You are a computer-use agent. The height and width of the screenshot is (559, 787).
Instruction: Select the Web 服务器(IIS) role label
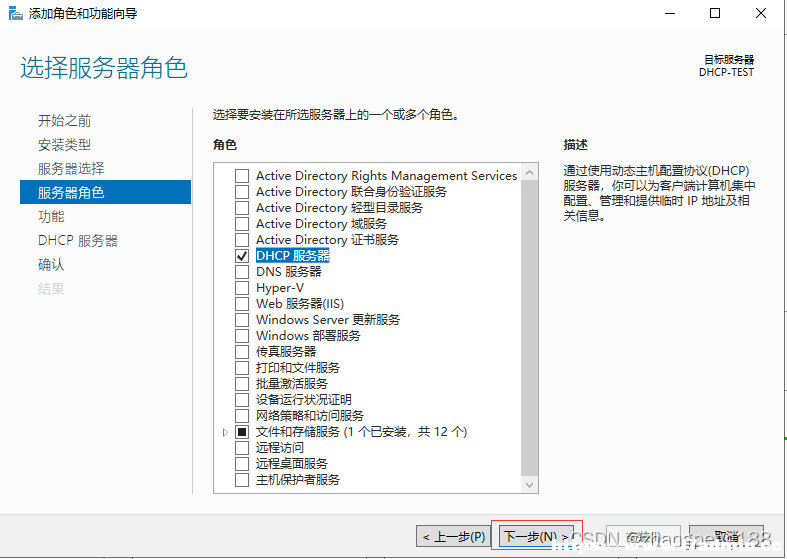pyautogui.click(x=300, y=304)
